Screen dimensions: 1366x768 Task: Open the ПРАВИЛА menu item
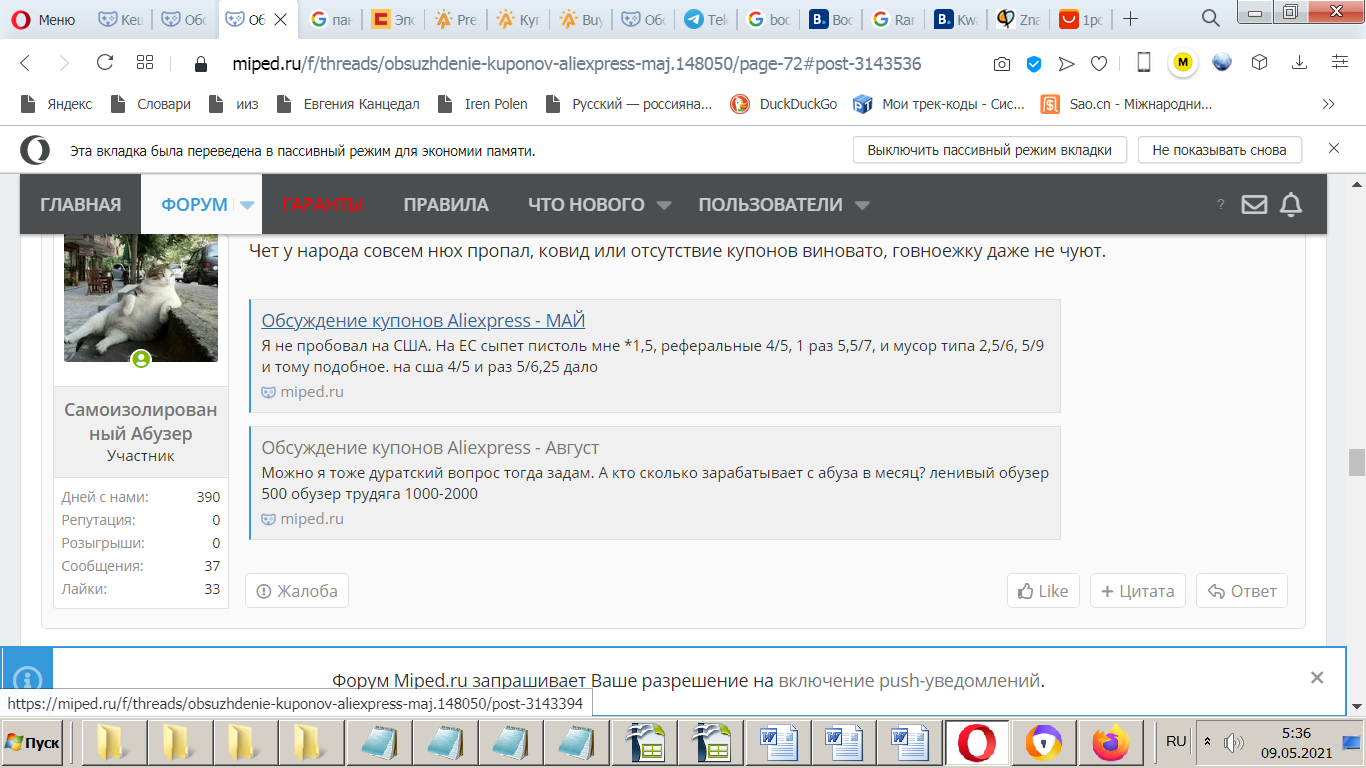[x=446, y=205]
